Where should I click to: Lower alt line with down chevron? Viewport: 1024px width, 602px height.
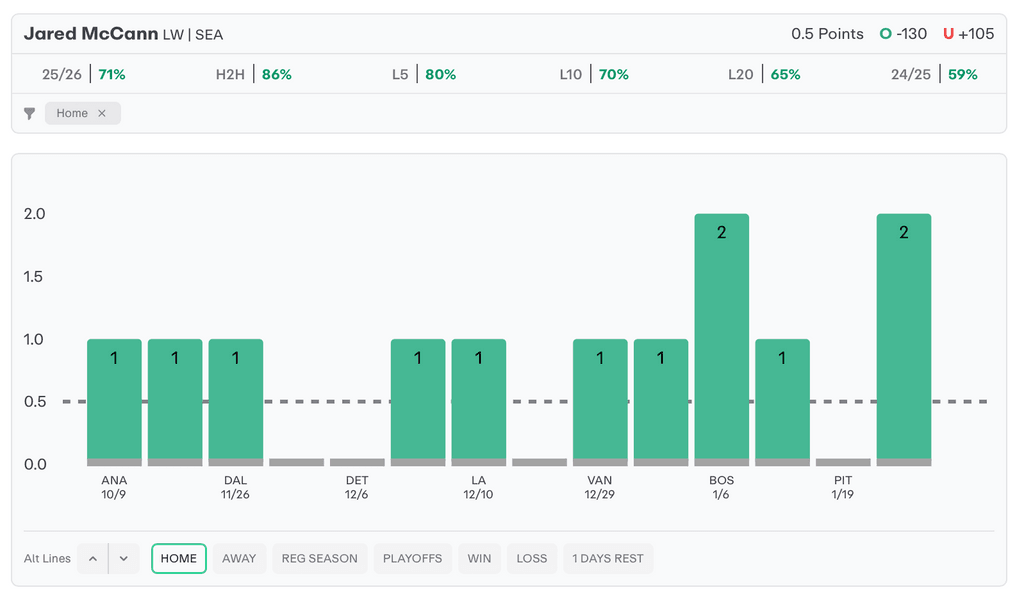tap(123, 559)
